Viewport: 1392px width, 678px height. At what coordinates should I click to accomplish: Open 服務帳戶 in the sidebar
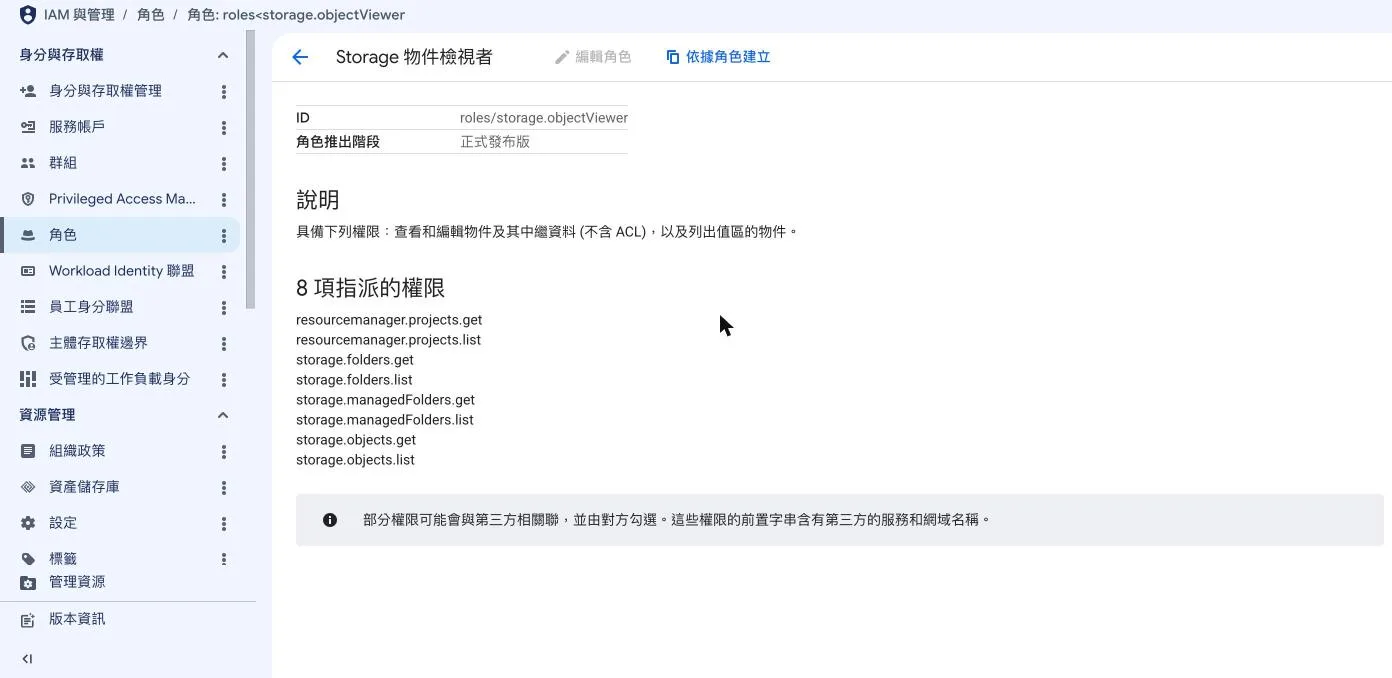[x=77, y=127]
